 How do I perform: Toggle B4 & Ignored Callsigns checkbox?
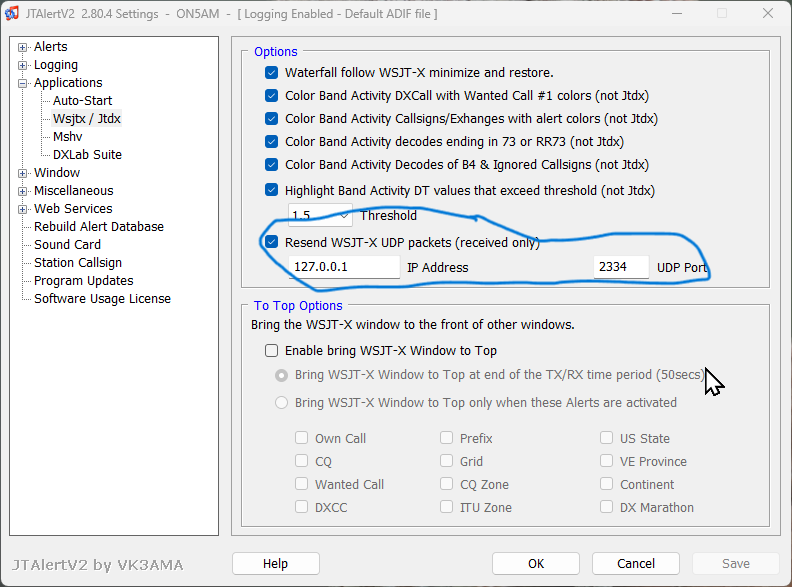(x=271, y=165)
